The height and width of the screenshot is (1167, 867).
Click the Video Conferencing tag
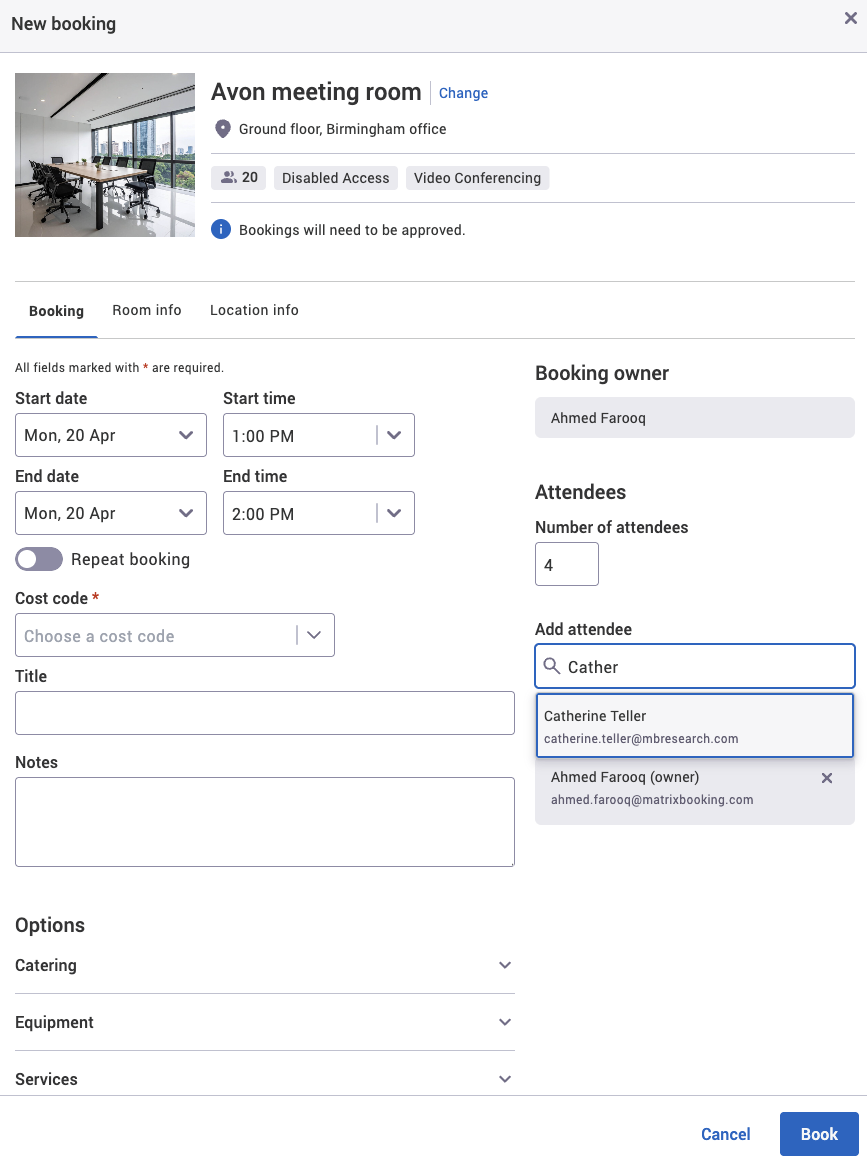click(x=477, y=178)
